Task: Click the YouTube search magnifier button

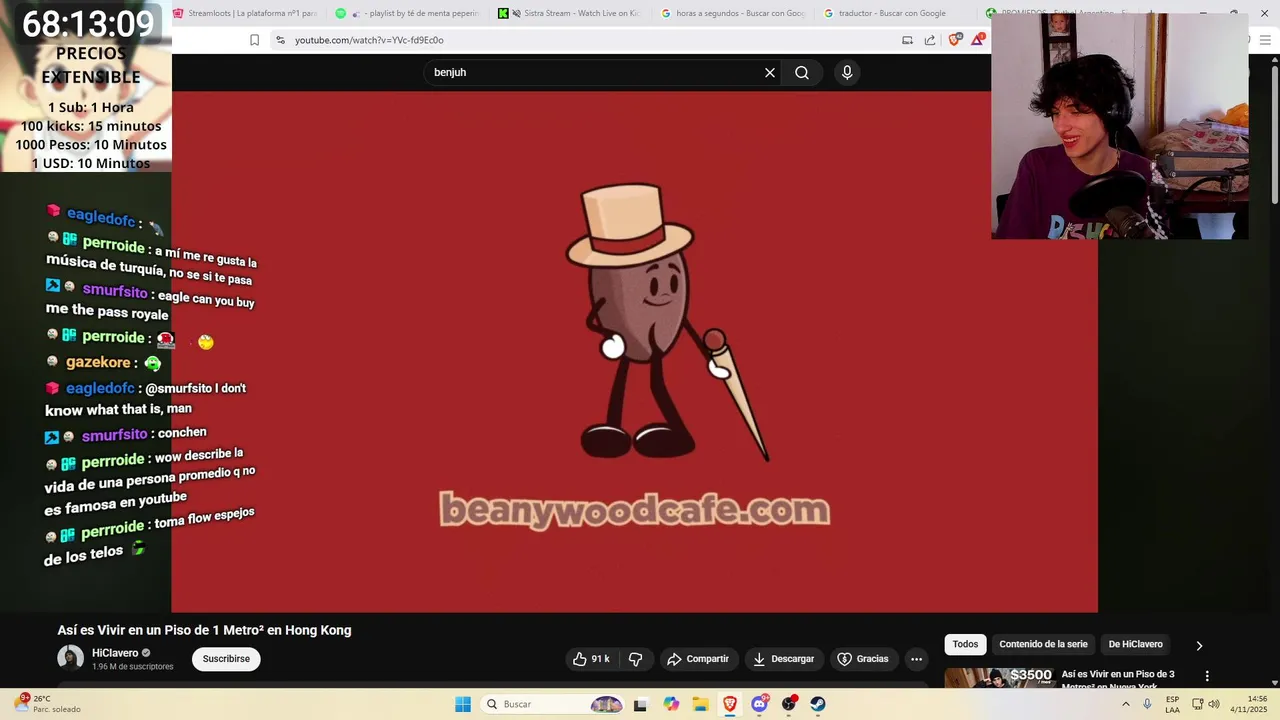Action: coord(802,72)
